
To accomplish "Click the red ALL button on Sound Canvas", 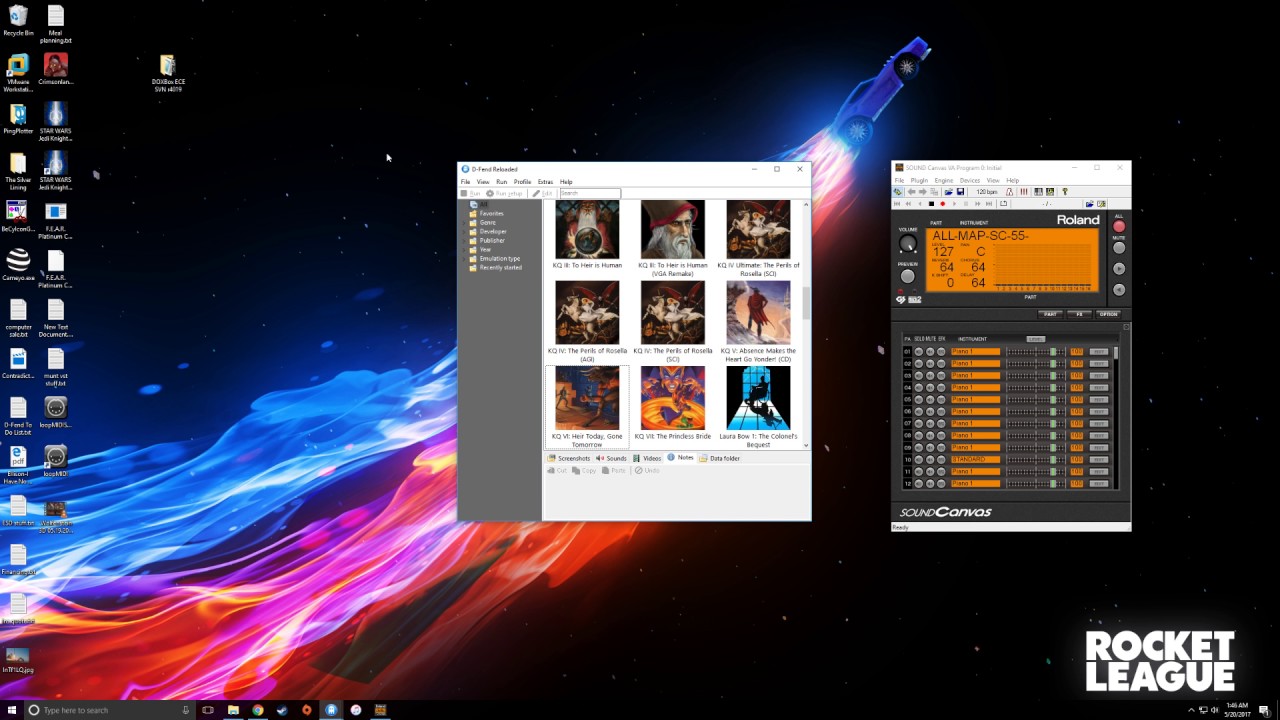I will 1119,226.
